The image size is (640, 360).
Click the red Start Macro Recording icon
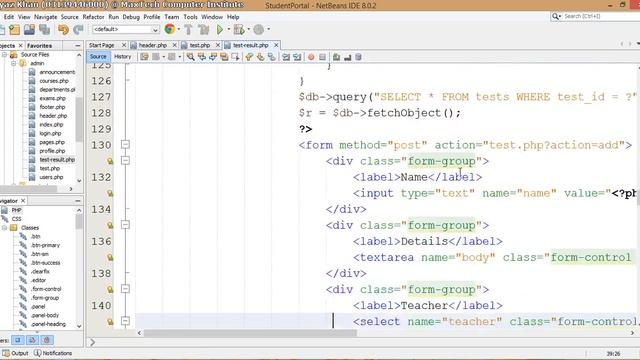(311, 57)
